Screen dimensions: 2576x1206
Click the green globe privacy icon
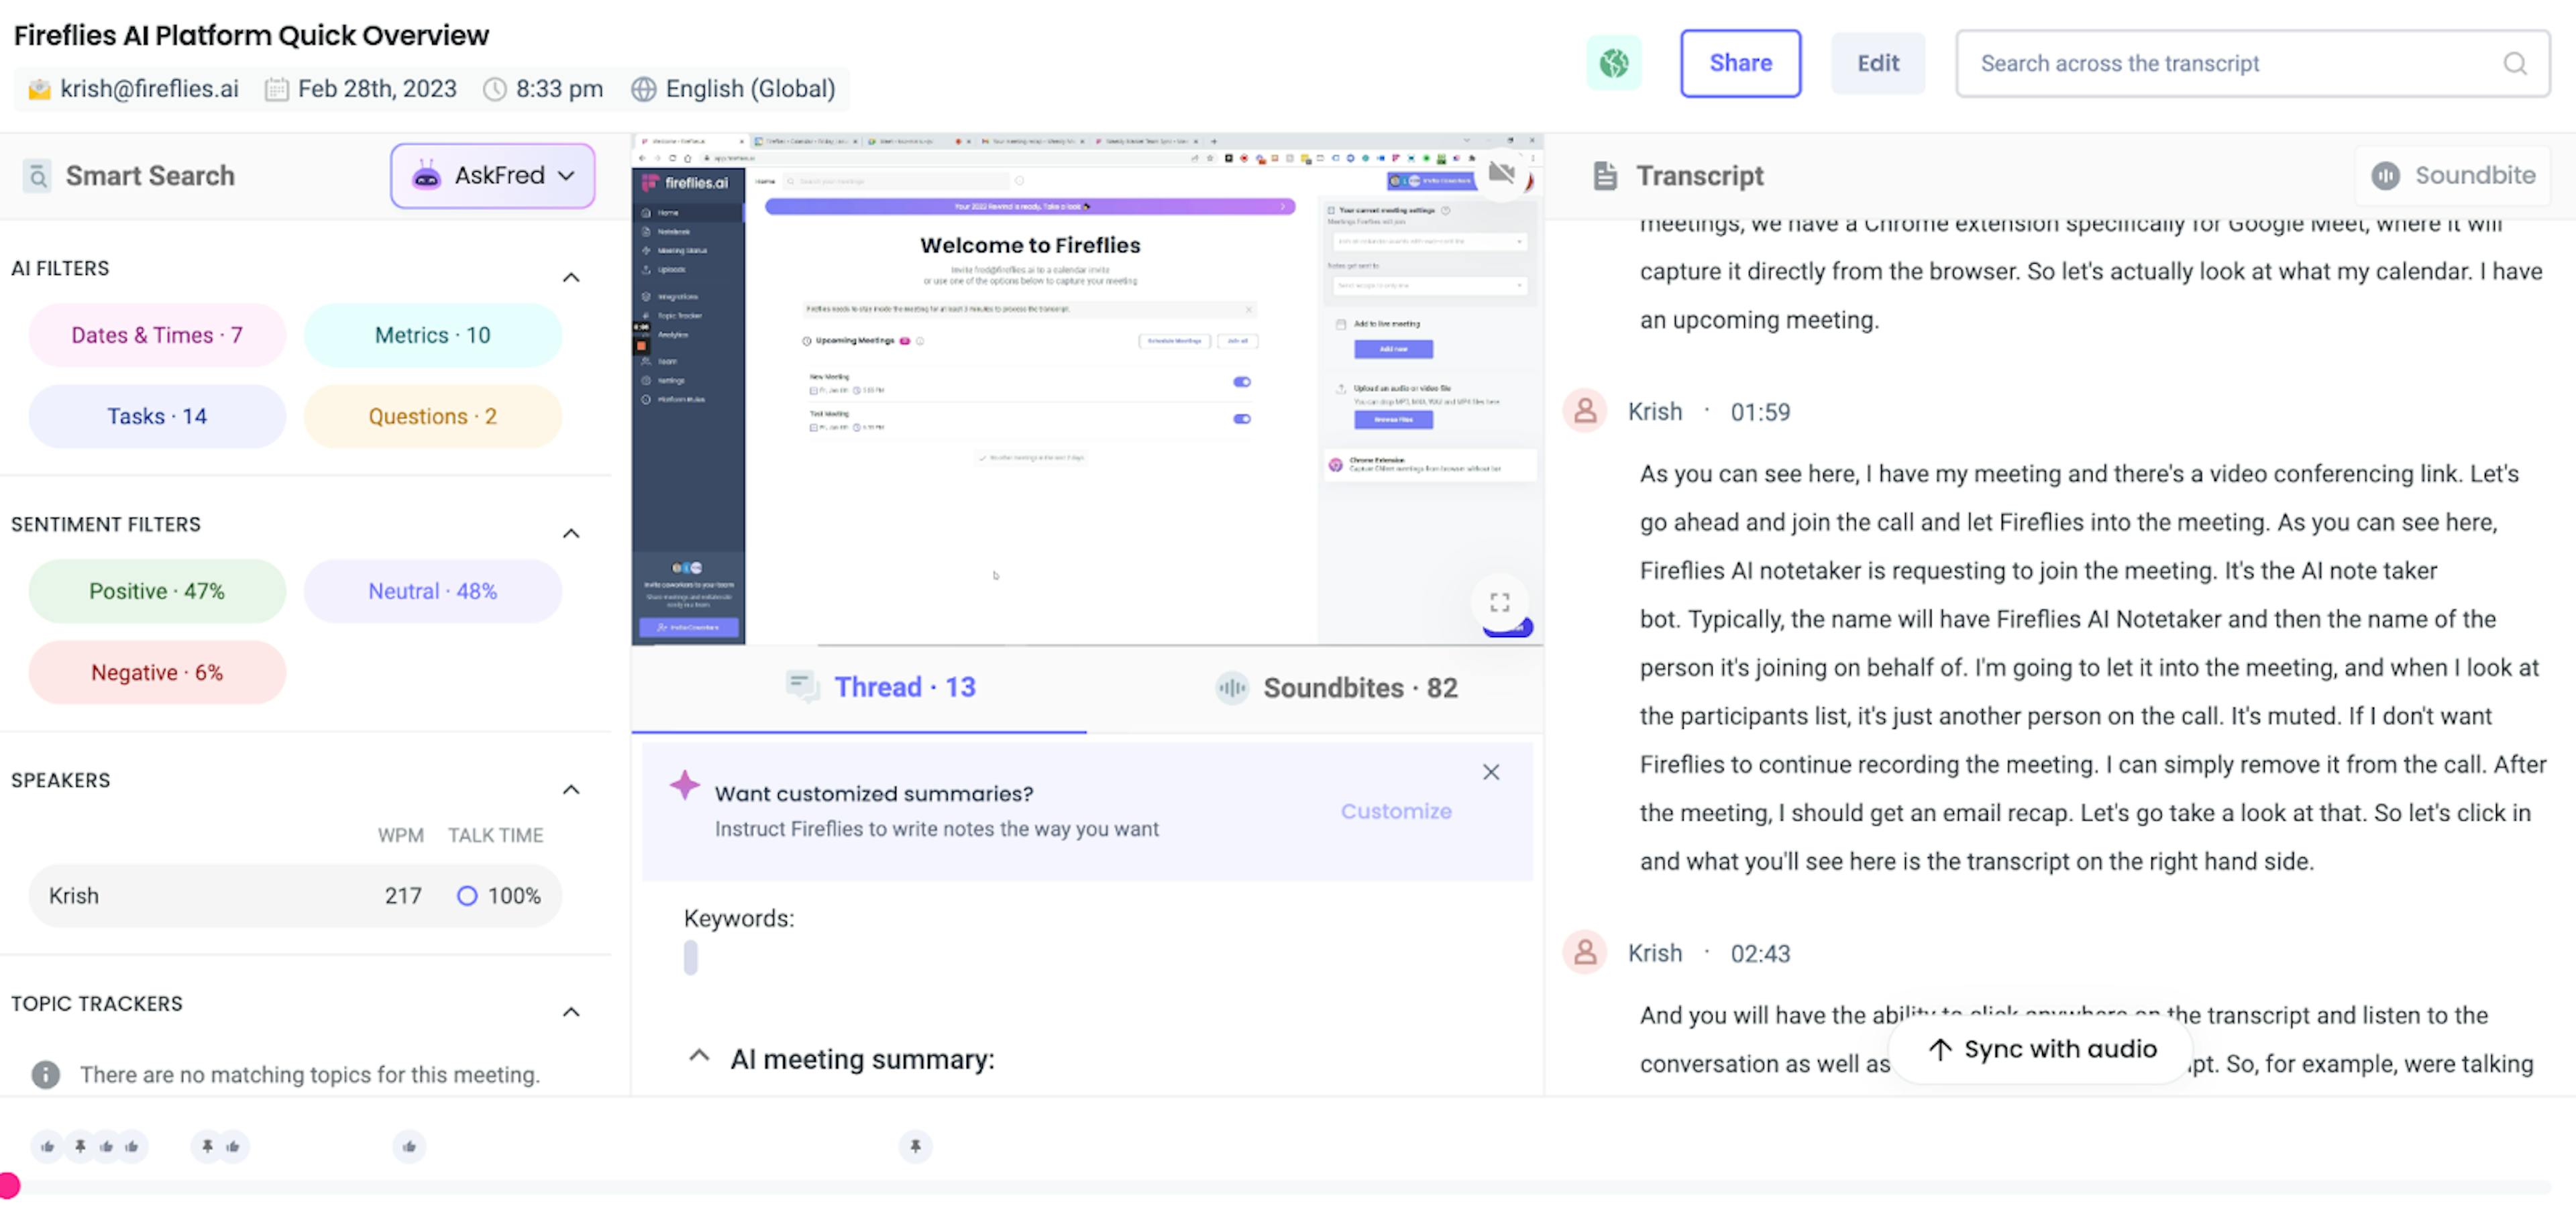pos(1613,63)
